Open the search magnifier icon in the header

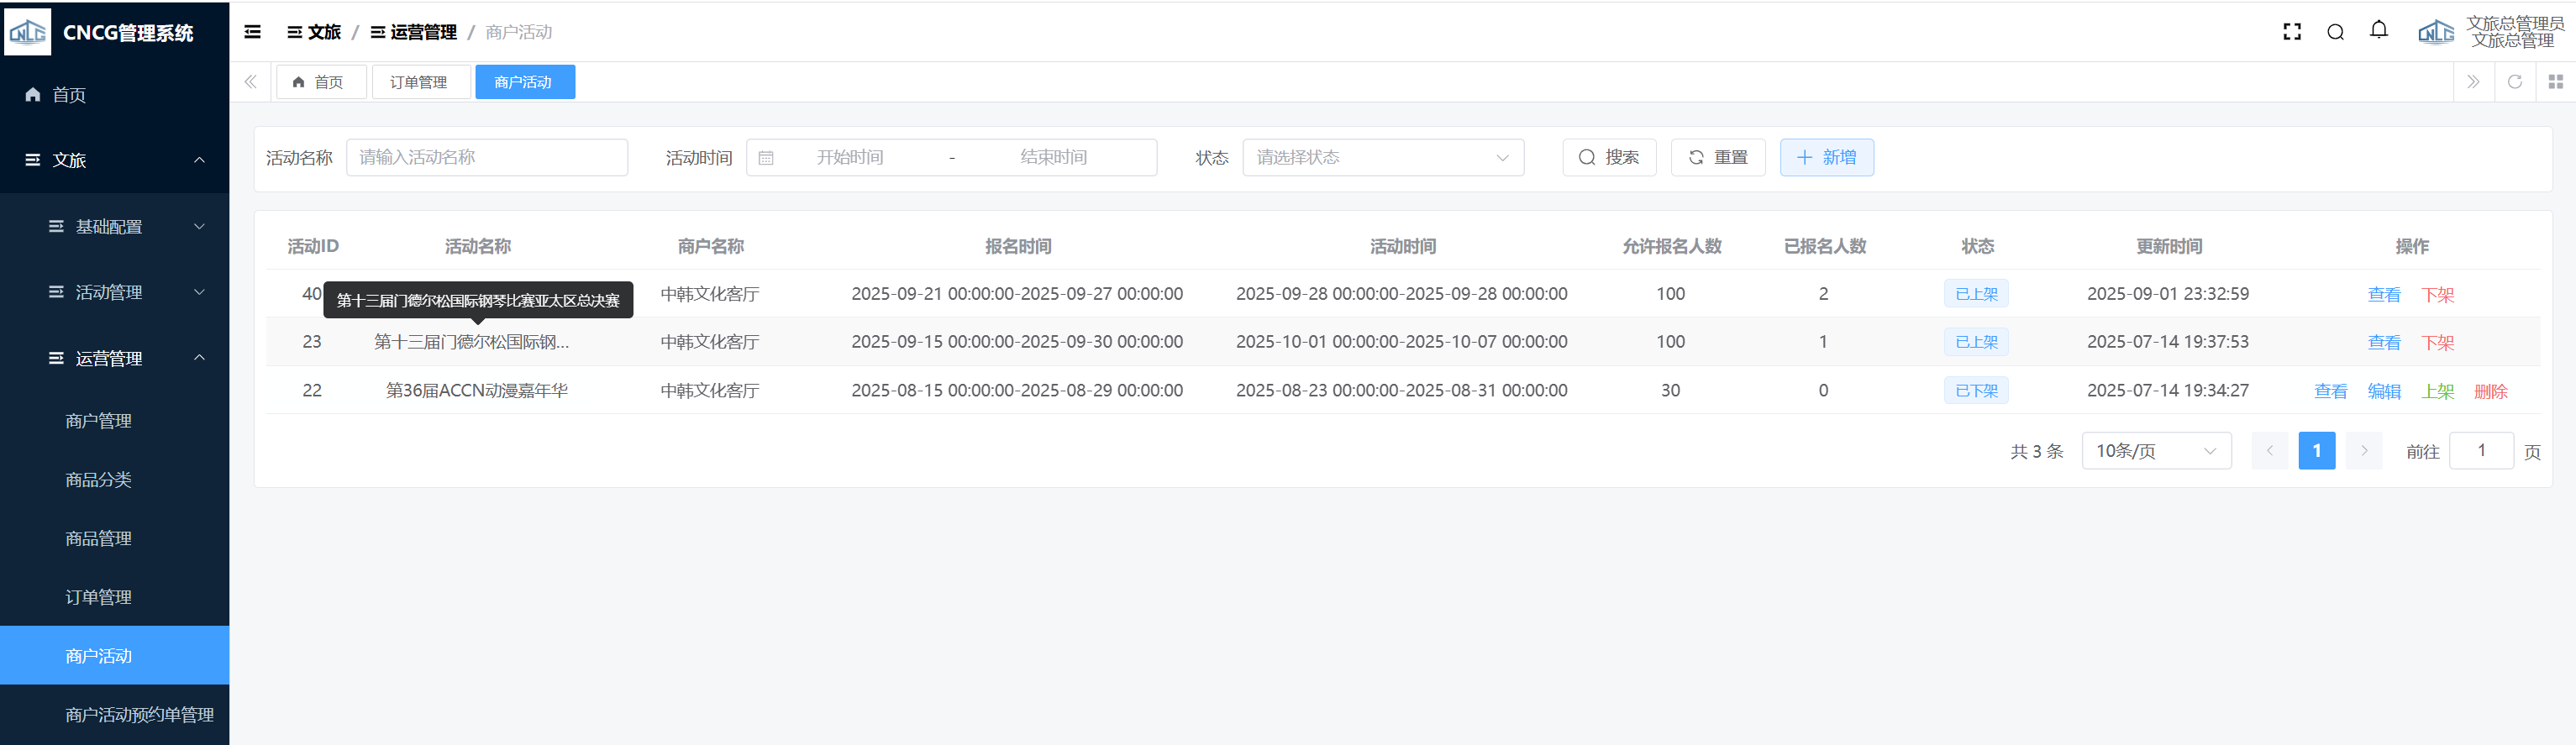(2335, 32)
